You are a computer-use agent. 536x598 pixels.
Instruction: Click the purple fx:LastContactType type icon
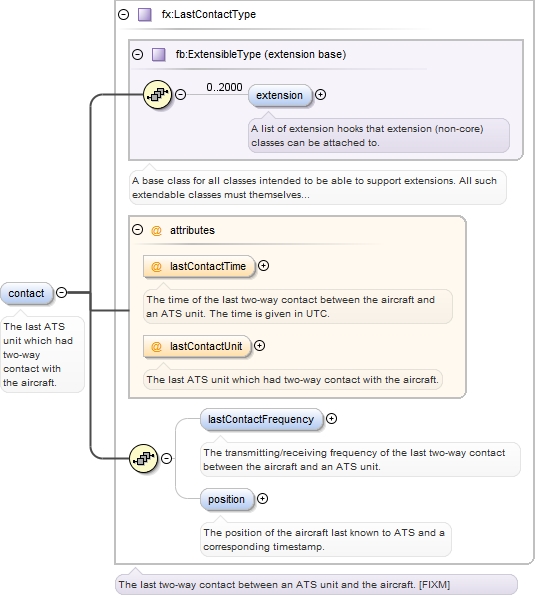pyautogui.click(x=145, y=14)
